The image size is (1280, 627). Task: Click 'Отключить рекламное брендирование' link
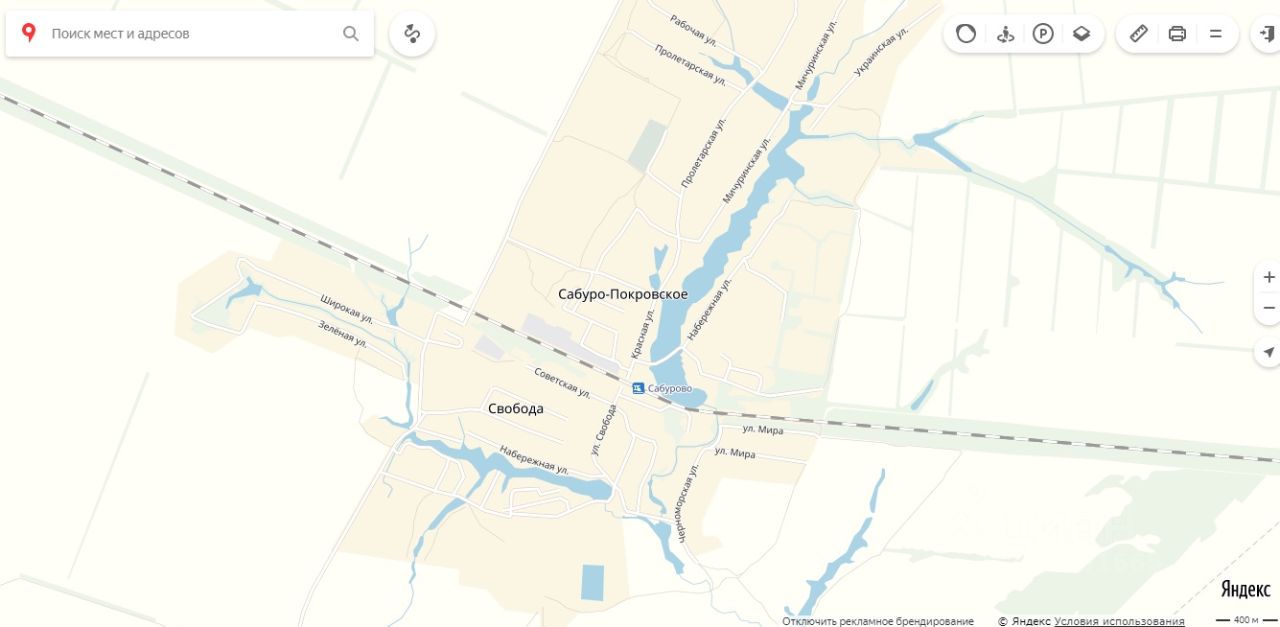tap(878, 621)
